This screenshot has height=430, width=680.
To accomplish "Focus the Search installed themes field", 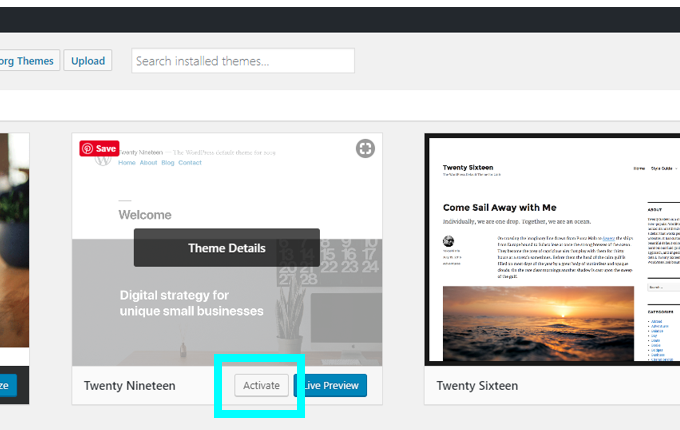I will pyautogui.click(x=243, y=61).
